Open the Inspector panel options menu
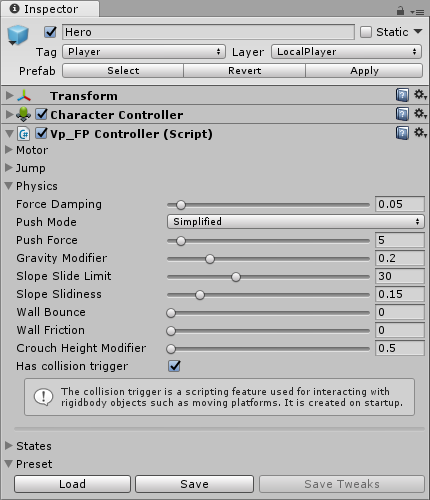Image resolution: width=430 pixels, height=500 pixels. [x=417, y=12]
